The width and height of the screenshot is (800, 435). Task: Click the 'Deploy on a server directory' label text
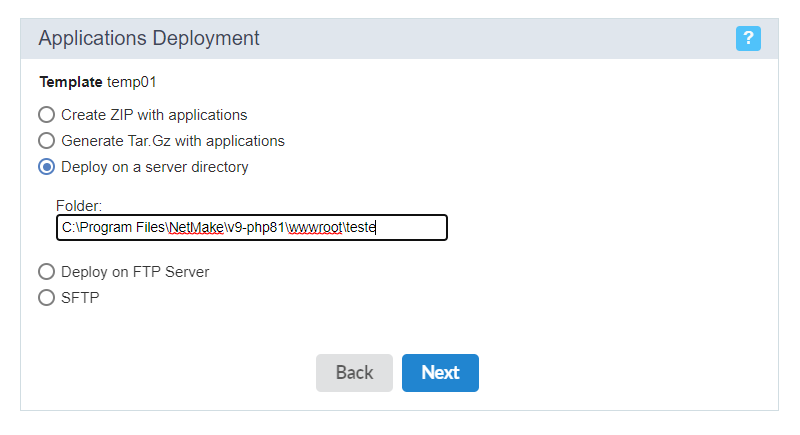click(155, 167)
